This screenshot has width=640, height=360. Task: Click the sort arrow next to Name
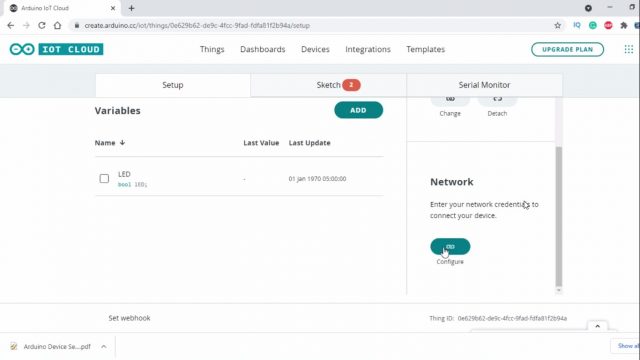(x=122, y=142)
